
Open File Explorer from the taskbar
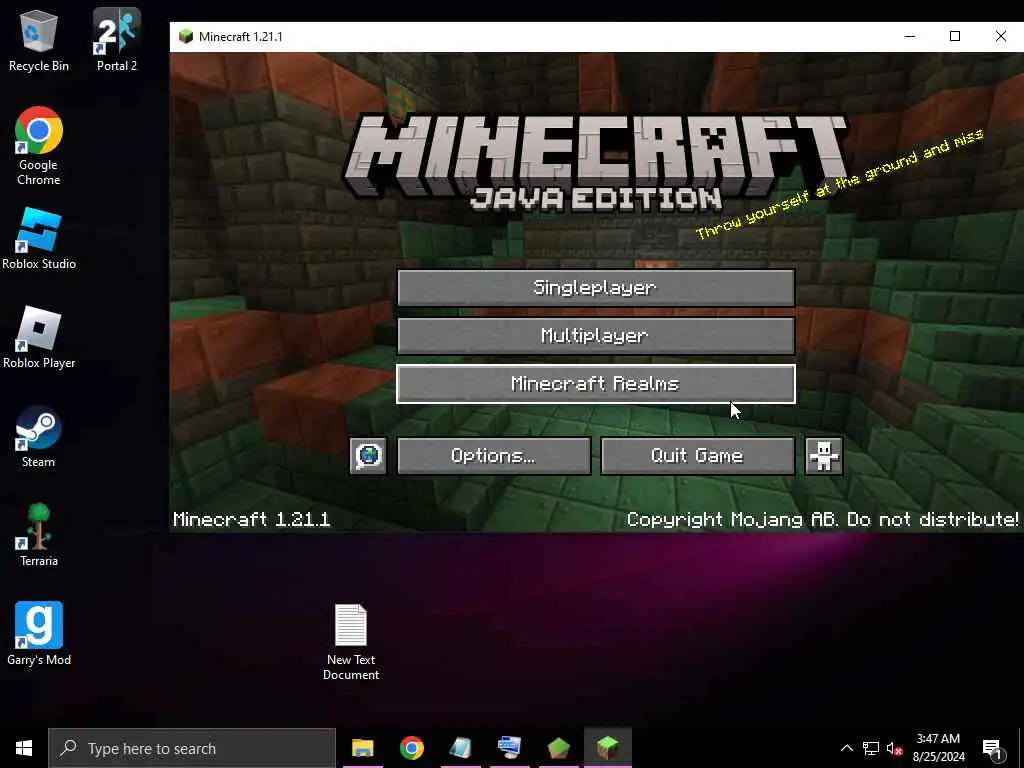pos(362,748)
